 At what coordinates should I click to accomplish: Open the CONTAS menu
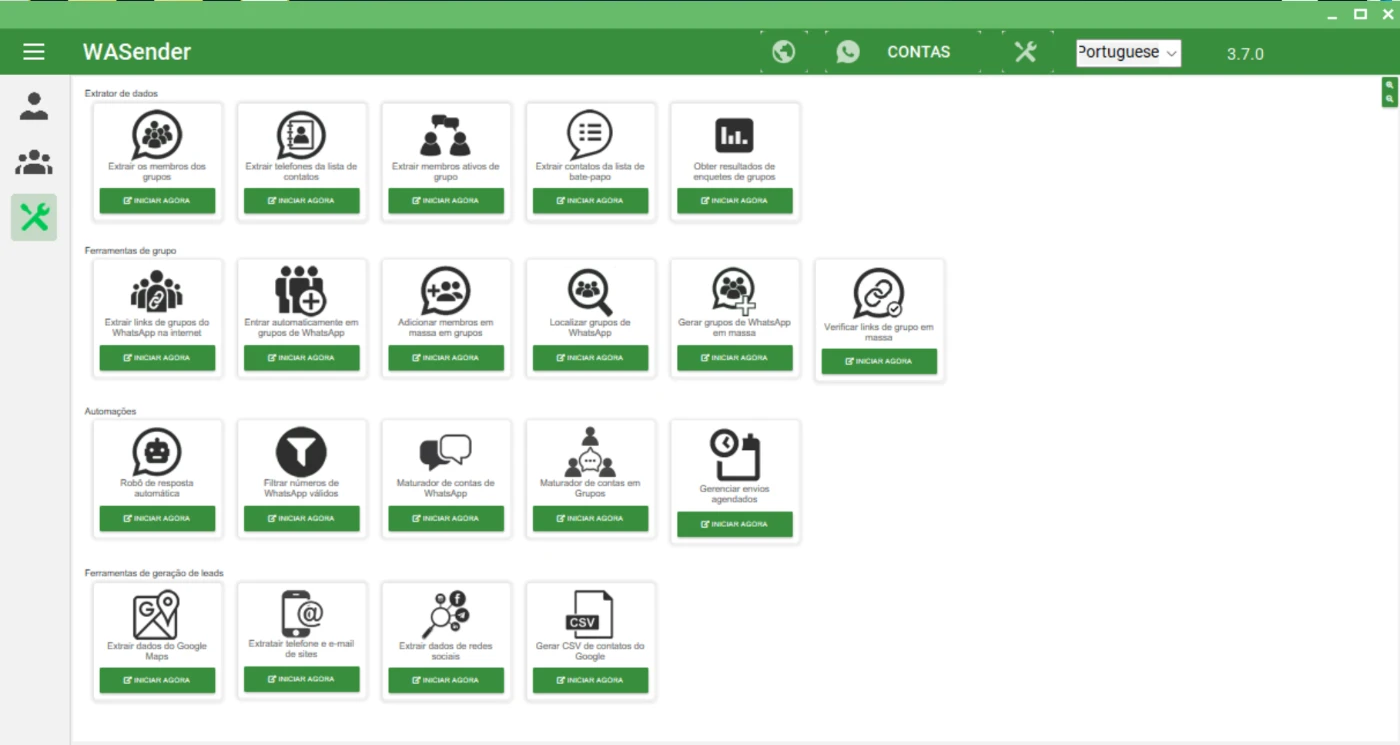(x=918, y=52)
